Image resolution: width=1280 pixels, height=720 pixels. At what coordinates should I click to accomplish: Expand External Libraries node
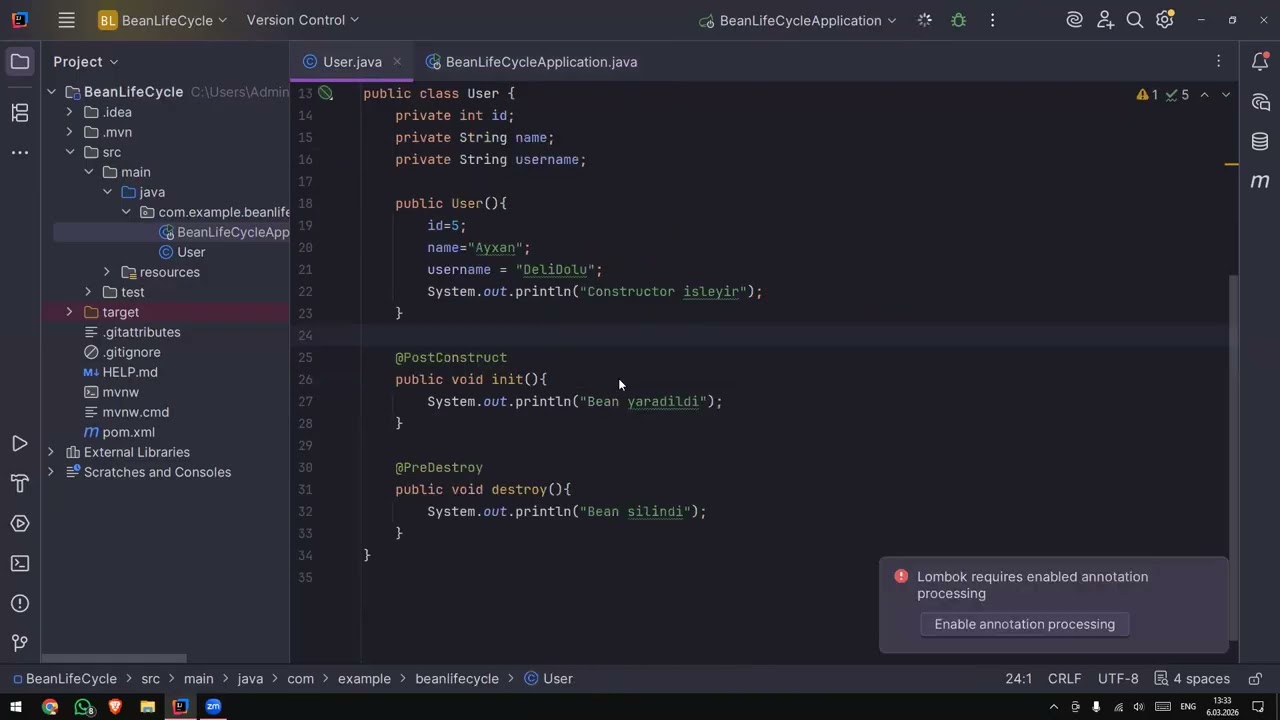51,452
